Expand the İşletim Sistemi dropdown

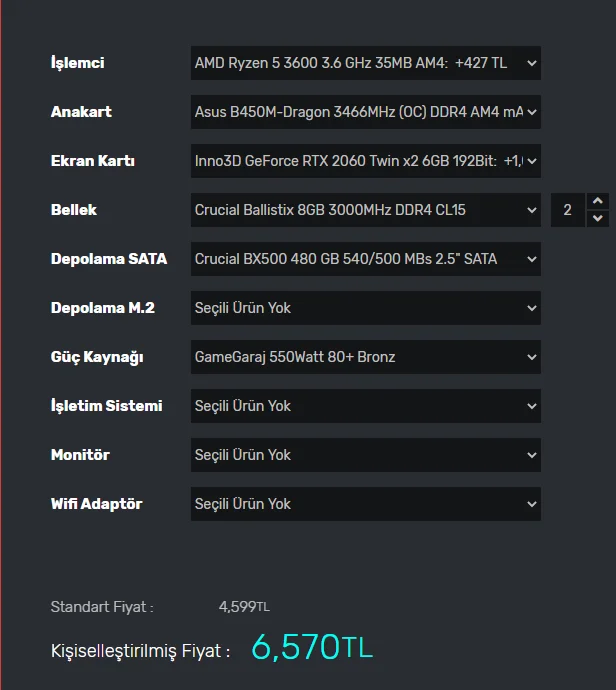click(366, 406)
